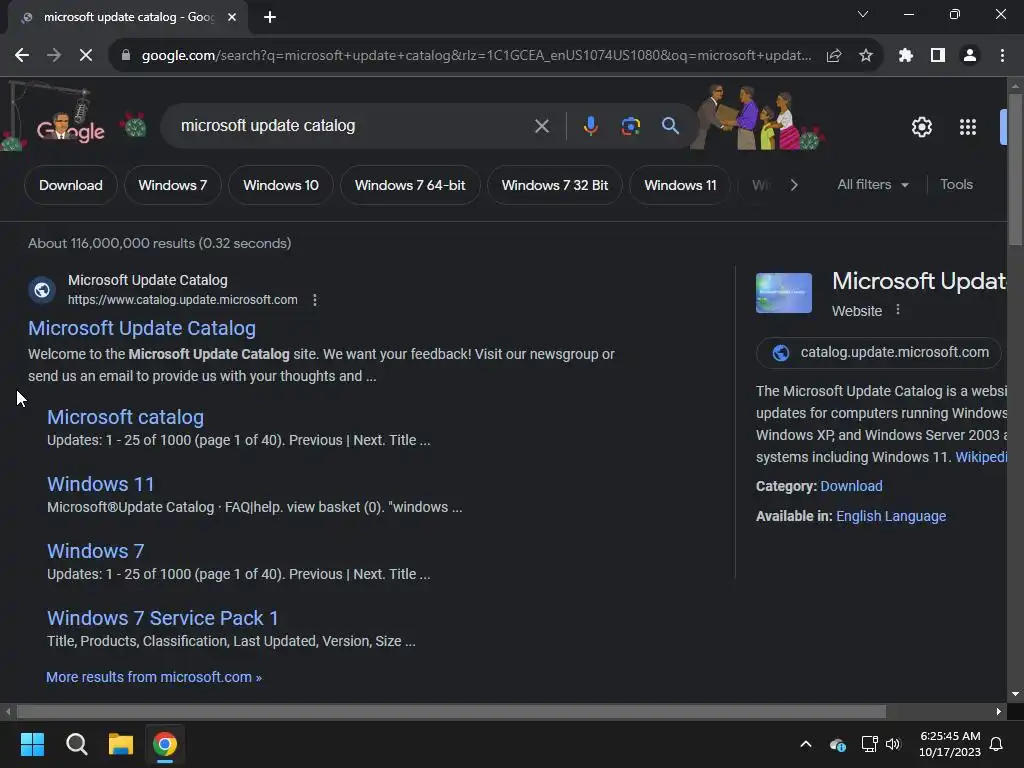
Task: Open the Chrome three-dot menu
Action: click(x=1002, y=56)
